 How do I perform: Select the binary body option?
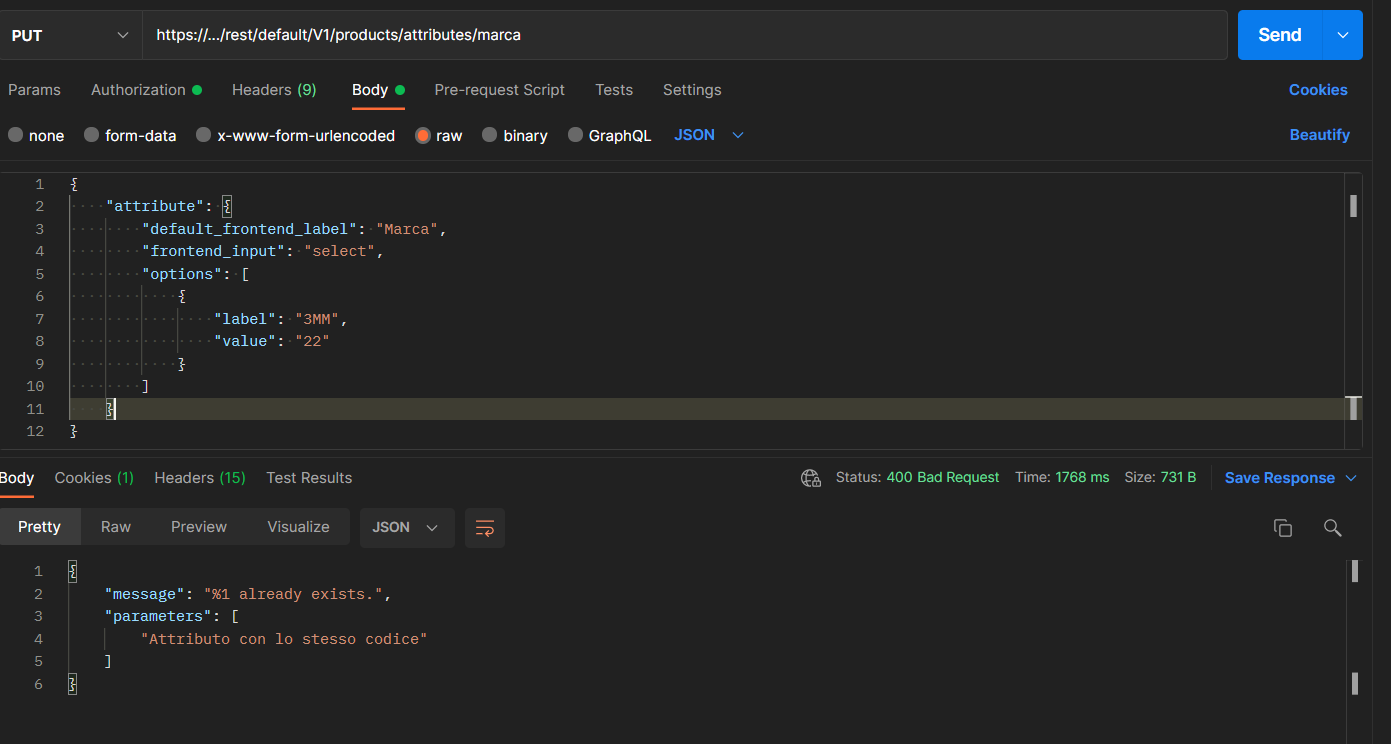tap(490, 136)
